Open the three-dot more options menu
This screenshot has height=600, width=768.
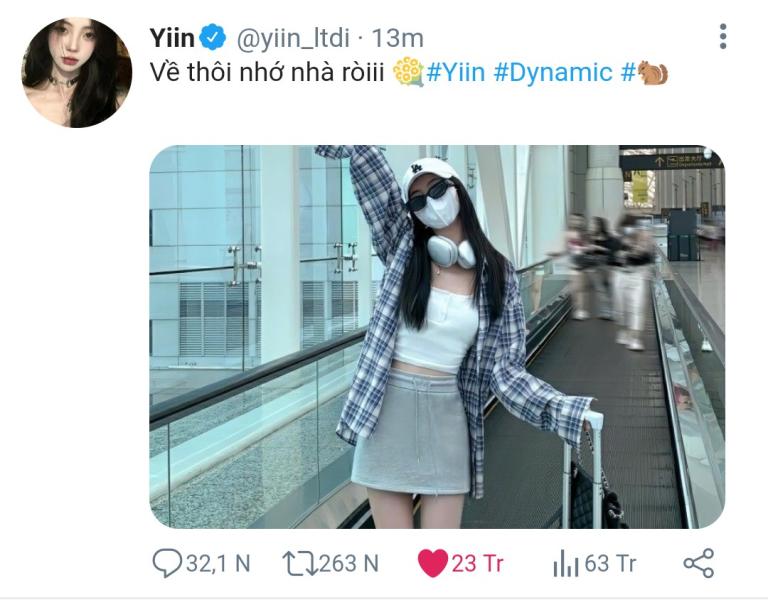tap(723, 36)
